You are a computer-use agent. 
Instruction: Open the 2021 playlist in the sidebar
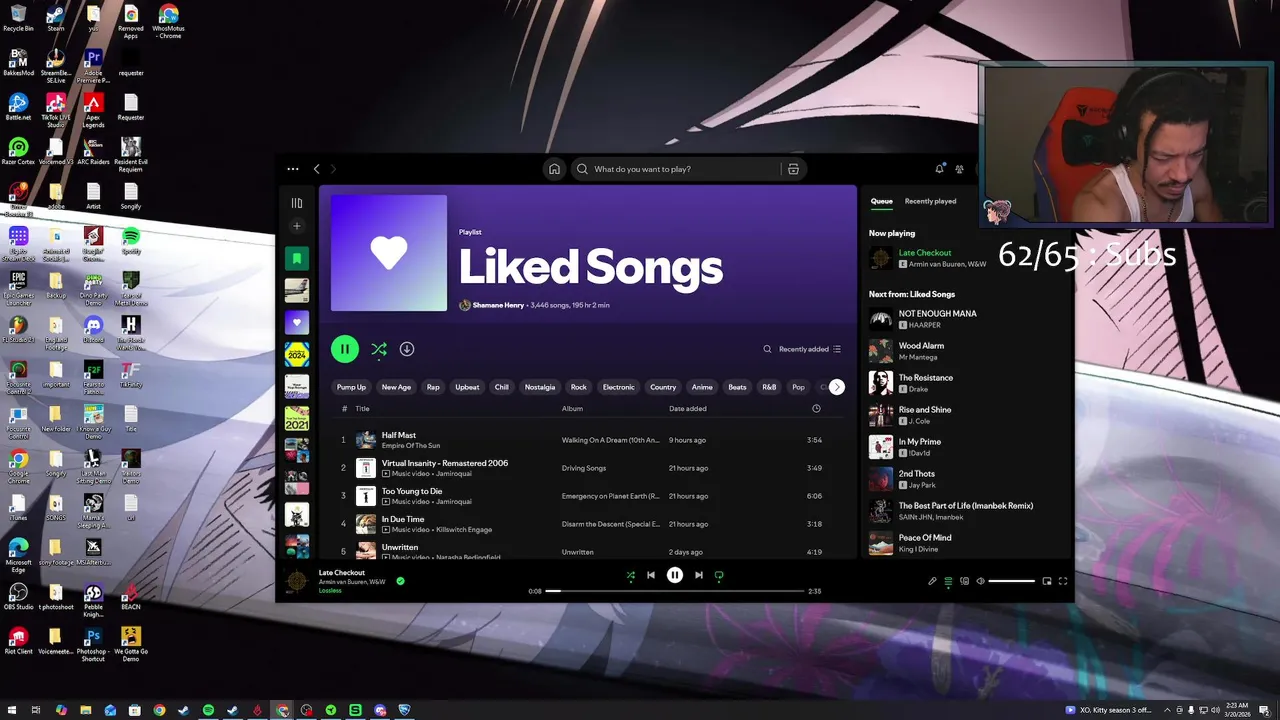click(x=296, y=418)
